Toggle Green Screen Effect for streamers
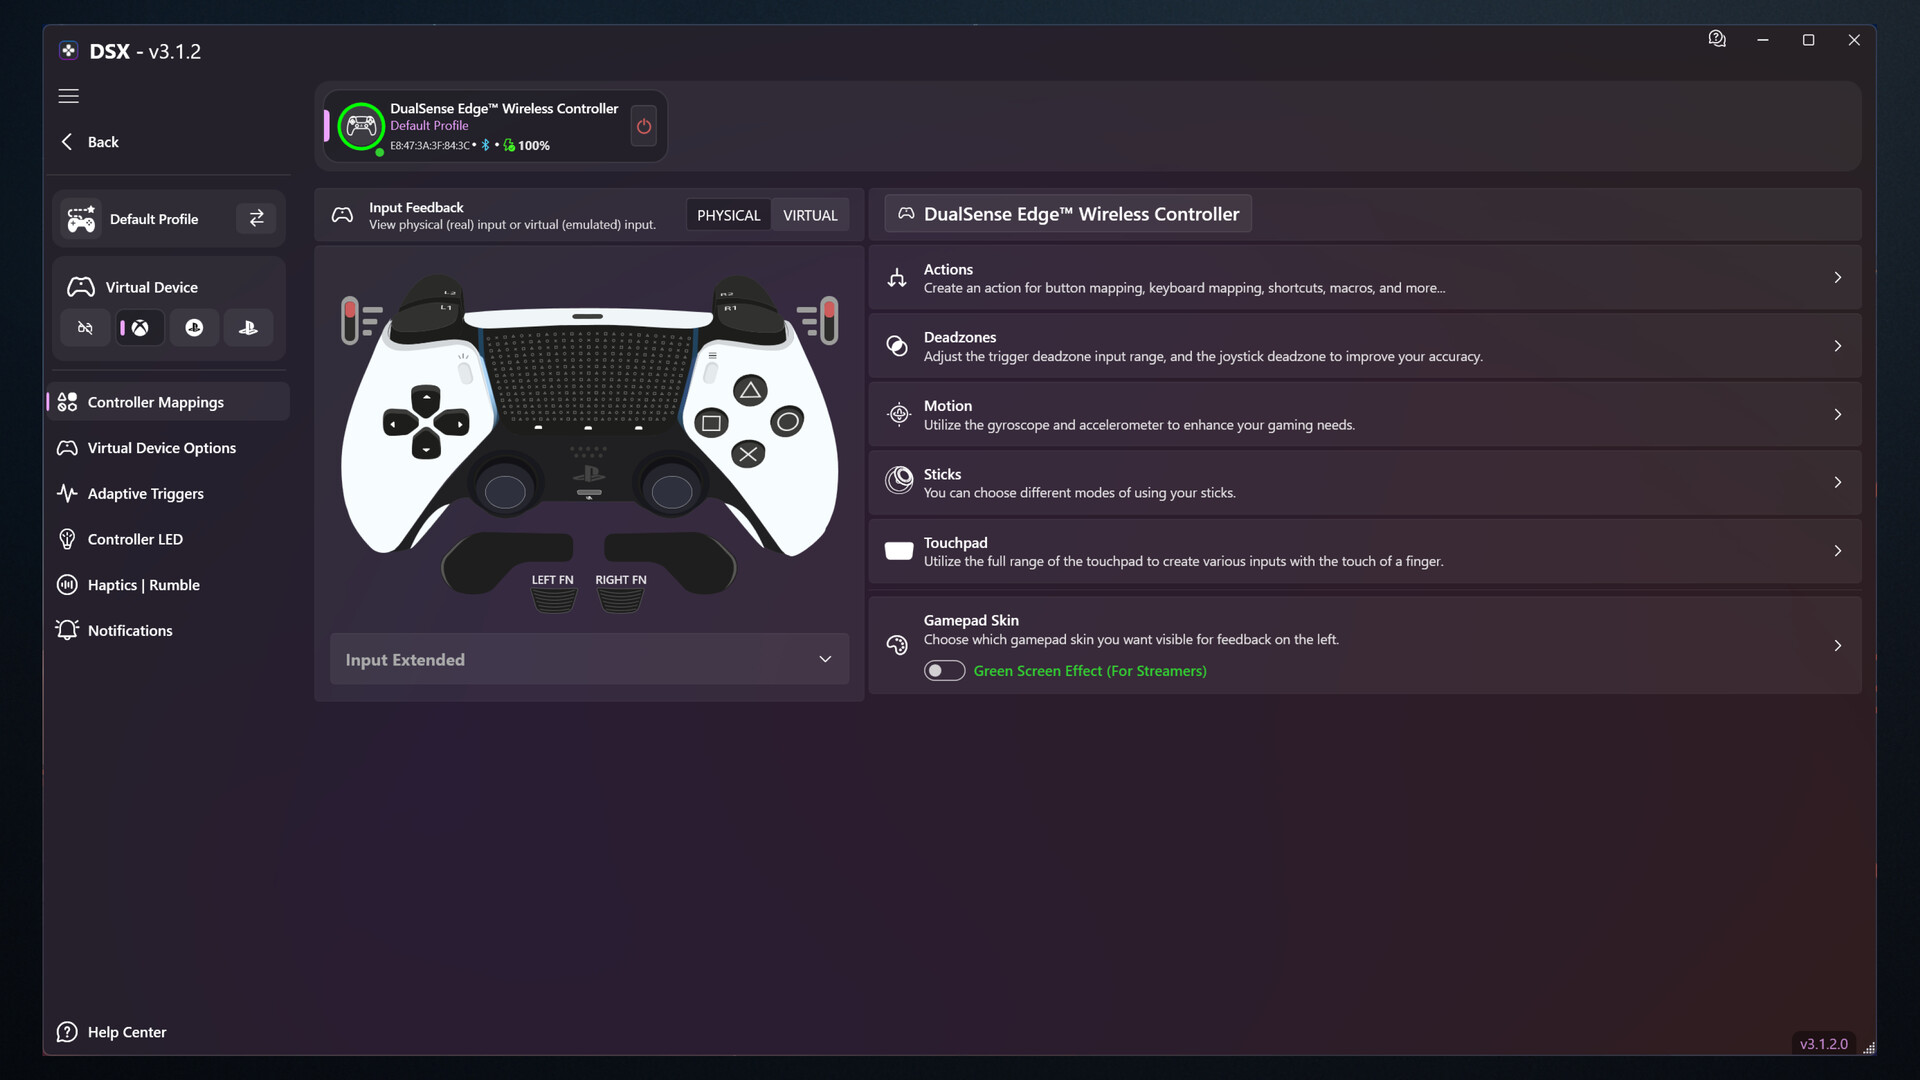Viewport: 1920px width, 1080px height. [944, 670]
